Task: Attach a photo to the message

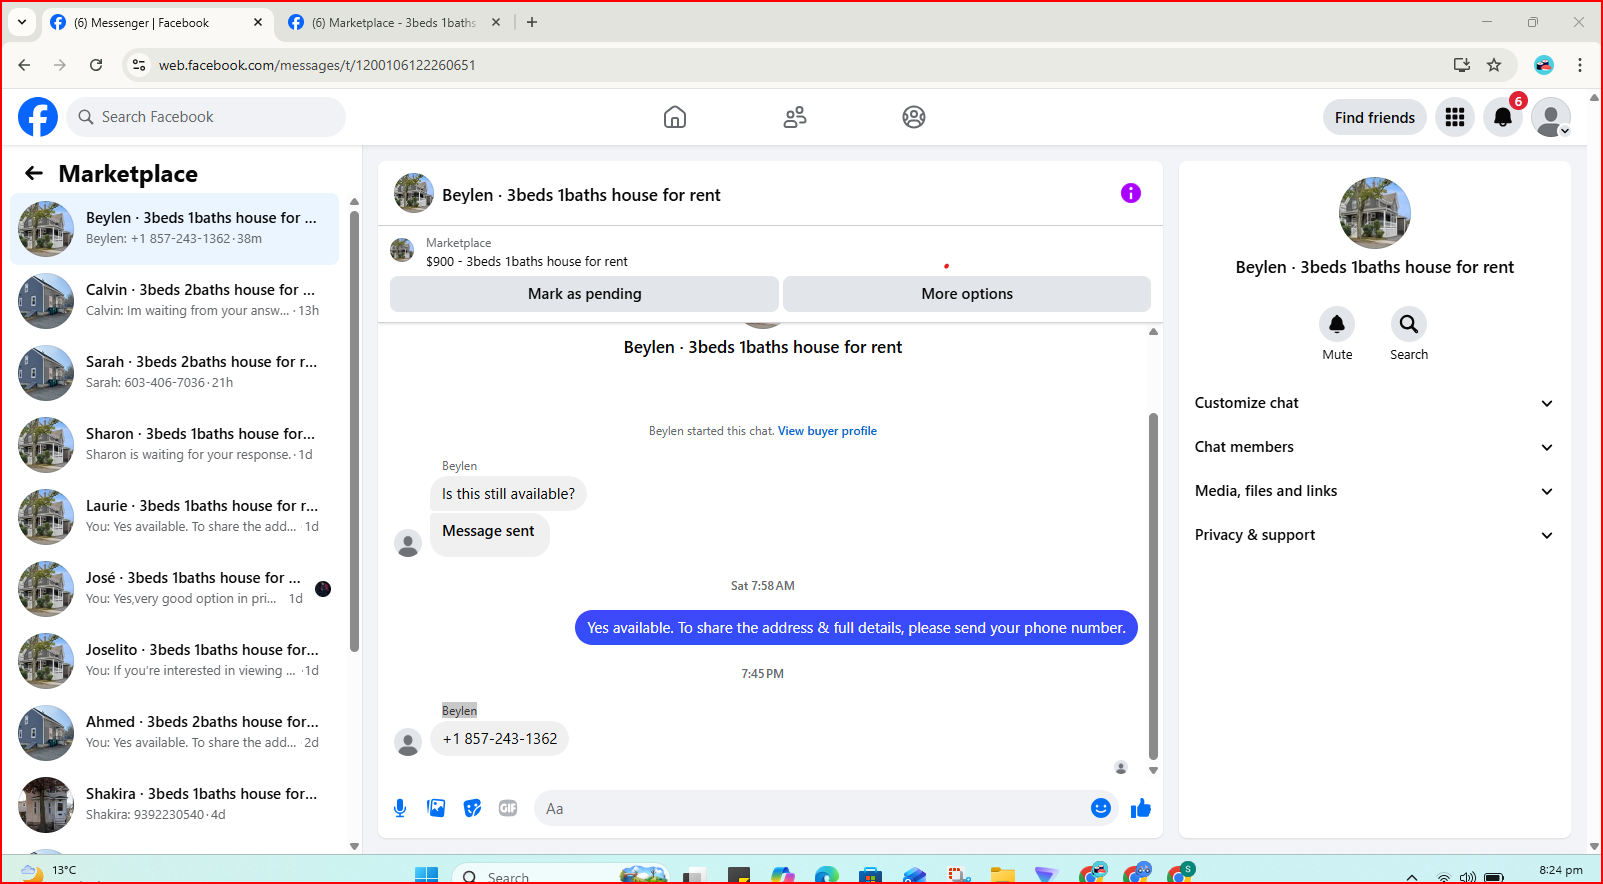Action: pos(436,808)
